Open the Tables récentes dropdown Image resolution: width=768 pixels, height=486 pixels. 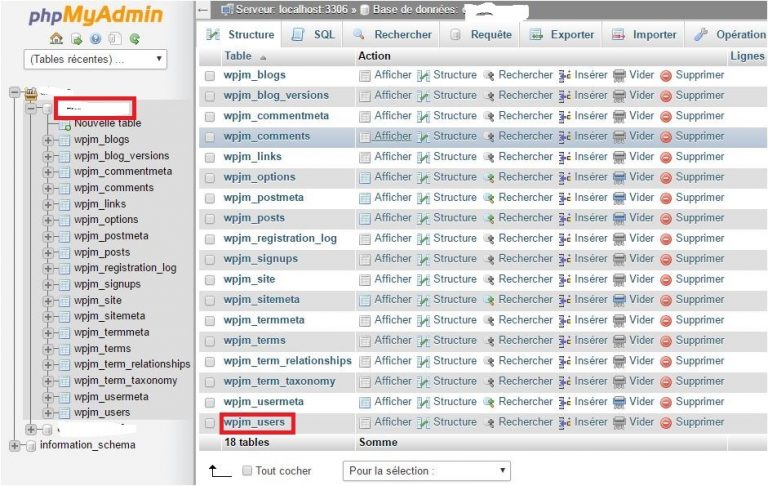coord(96,59)
